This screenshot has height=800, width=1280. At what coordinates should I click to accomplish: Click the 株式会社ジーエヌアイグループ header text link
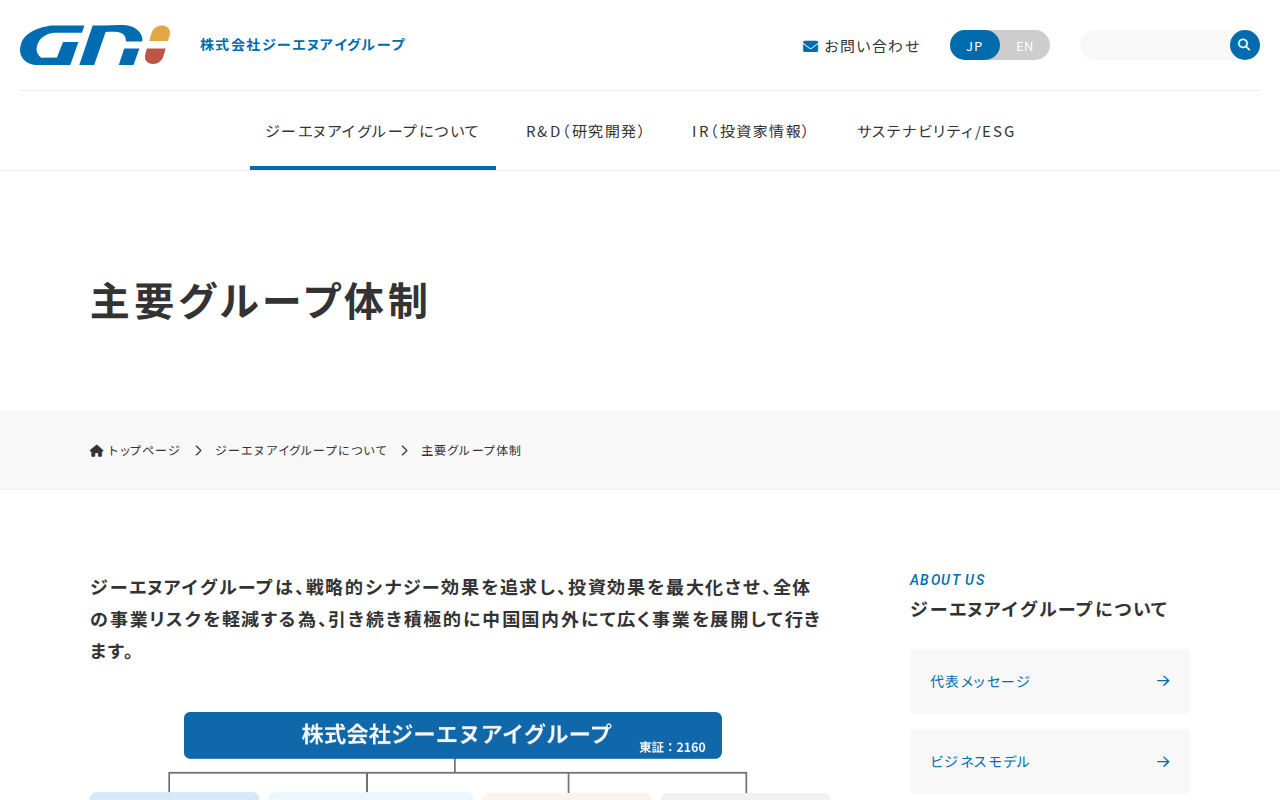[303, 45]
